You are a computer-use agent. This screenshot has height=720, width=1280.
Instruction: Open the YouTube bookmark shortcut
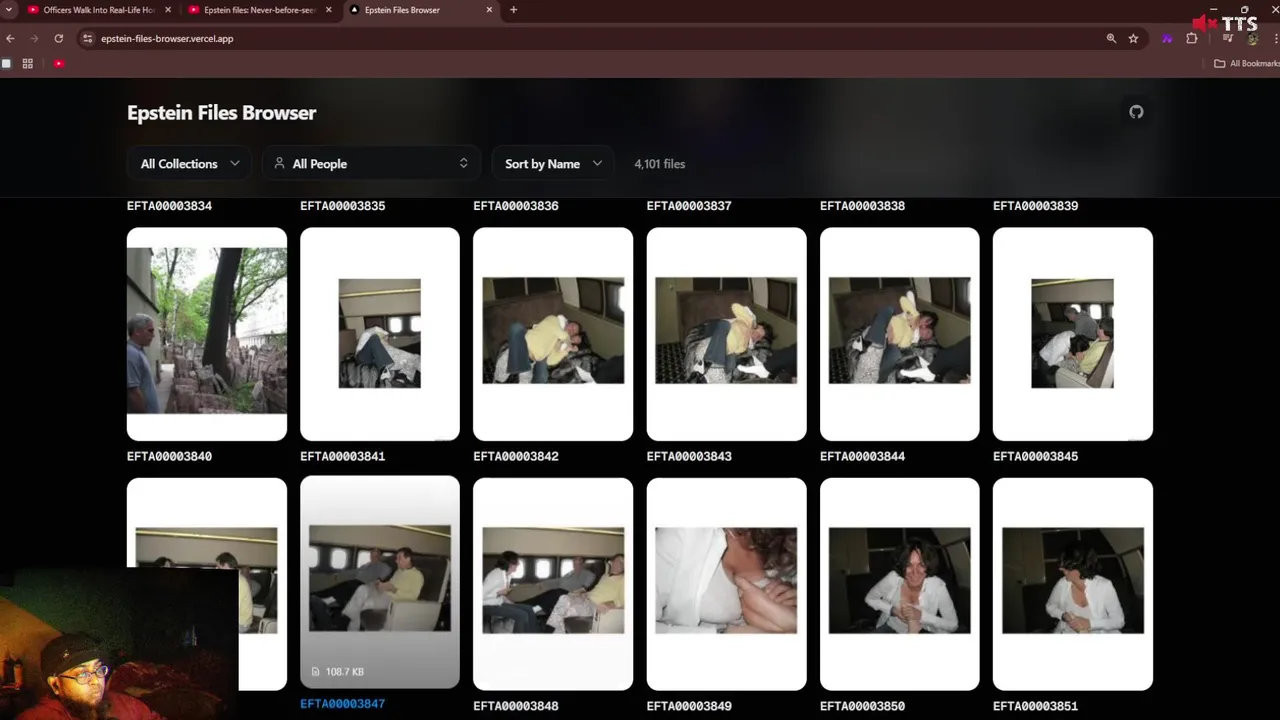(59, 63)
